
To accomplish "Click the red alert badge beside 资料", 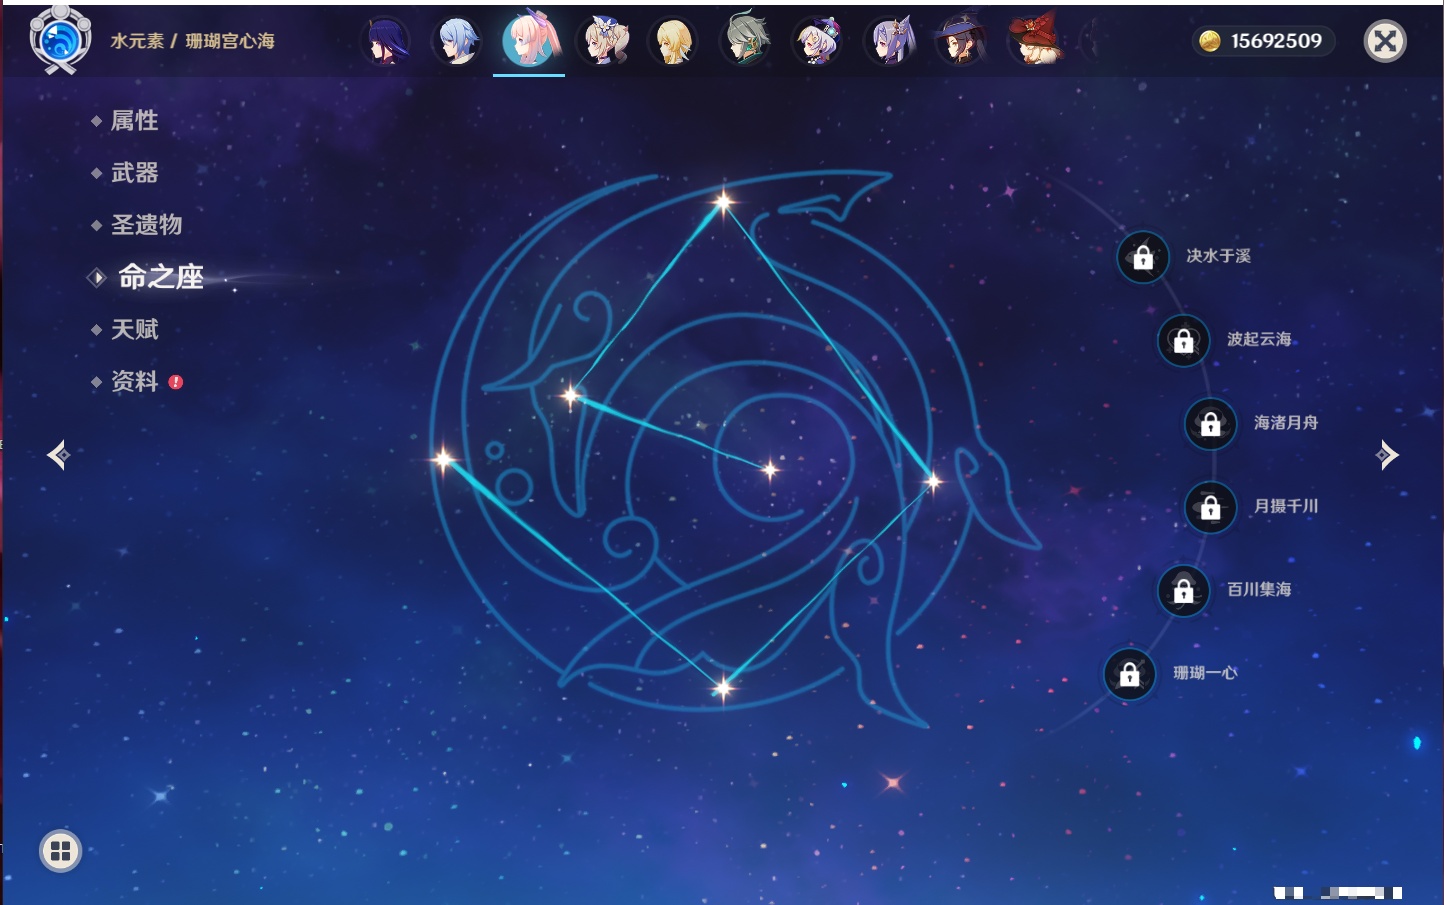I will [x=176, y=382].
